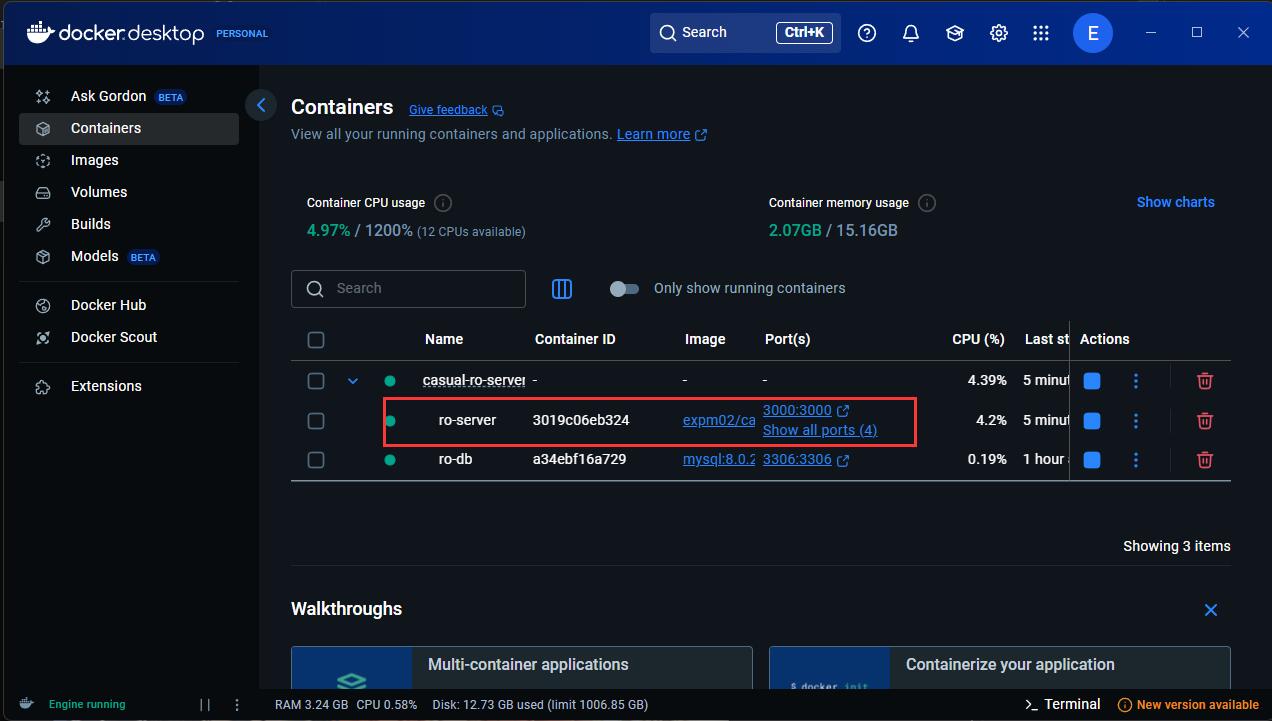Open Models in the sidebar
The width and height of the screenshot is (1272, 721).
[x=129, y=256]
